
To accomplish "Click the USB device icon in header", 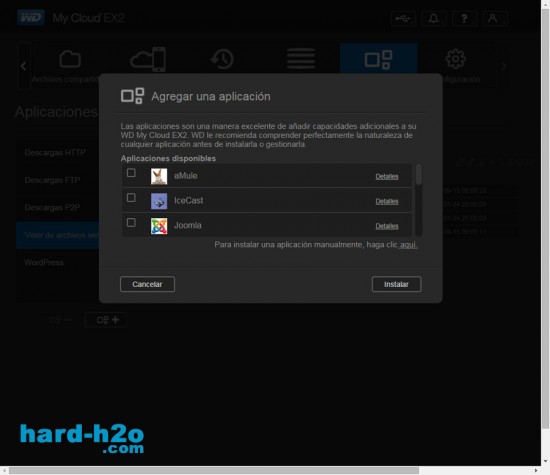I will (403, 19).
